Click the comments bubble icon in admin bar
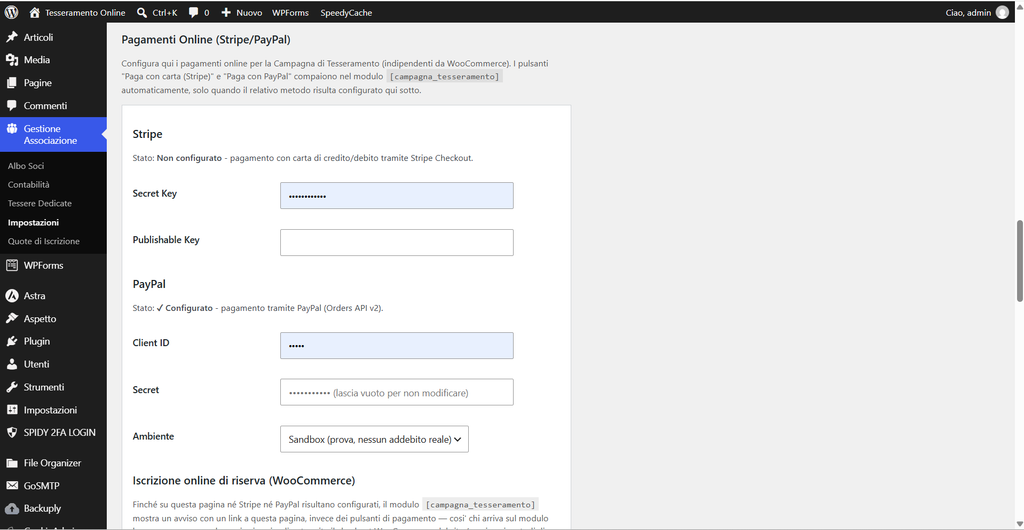This screenshot has width=1024, height=530. (194, 12)
